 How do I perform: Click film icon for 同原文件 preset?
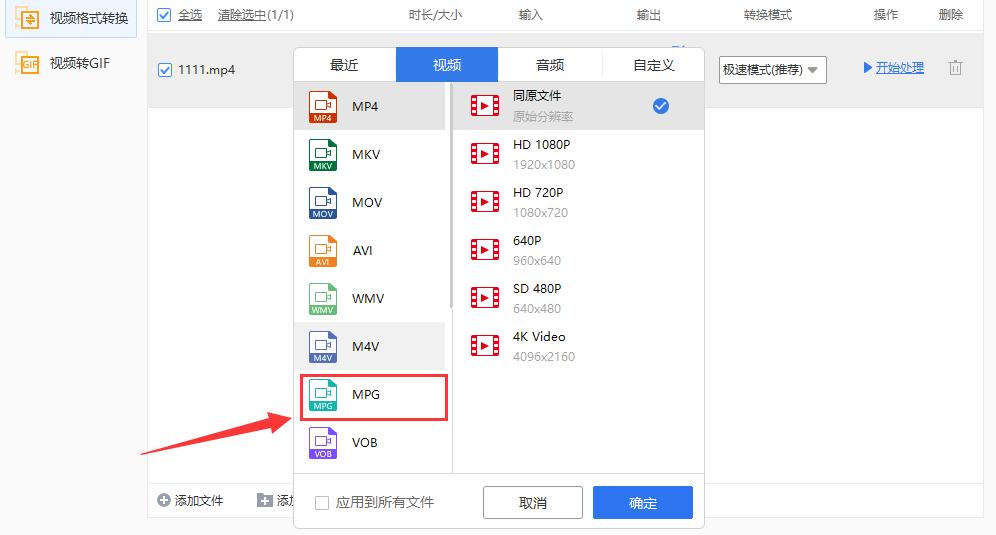pyautogui.click(x=485, y=105)
